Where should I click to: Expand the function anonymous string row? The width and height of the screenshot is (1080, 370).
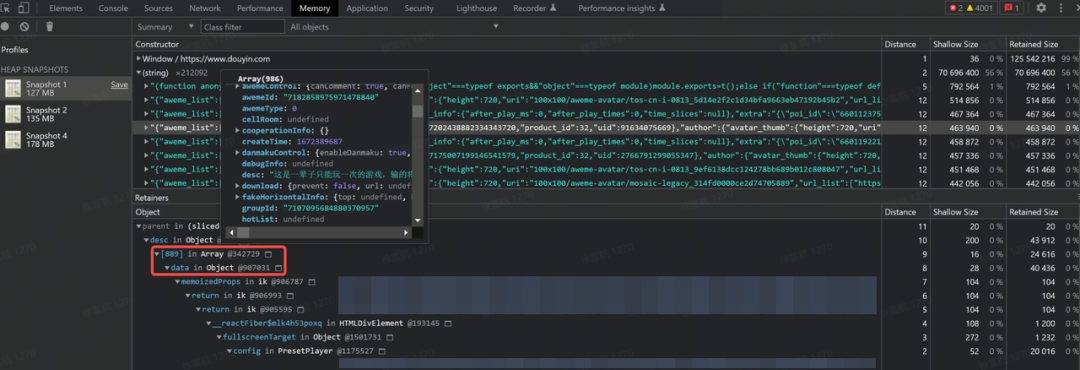point(147,86)
